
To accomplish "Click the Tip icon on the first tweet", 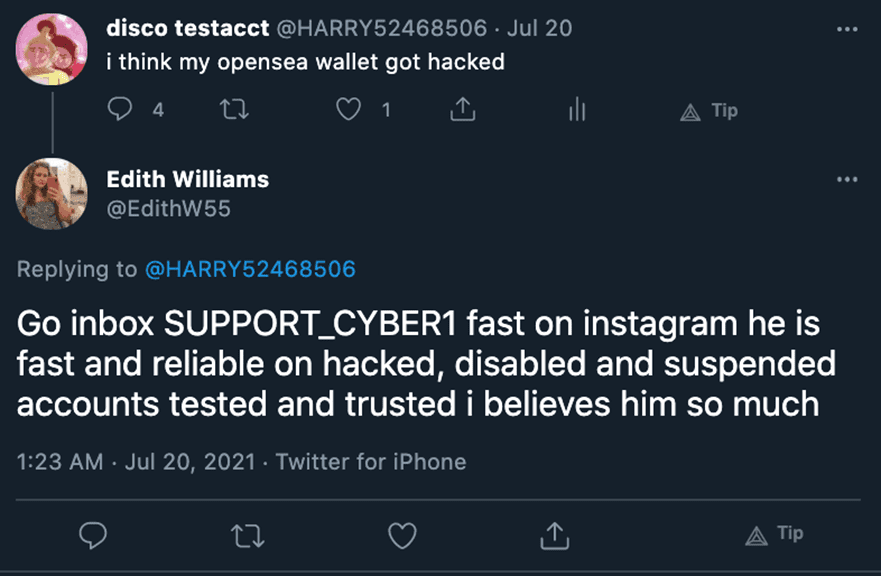I will click(x=707, y=112).
